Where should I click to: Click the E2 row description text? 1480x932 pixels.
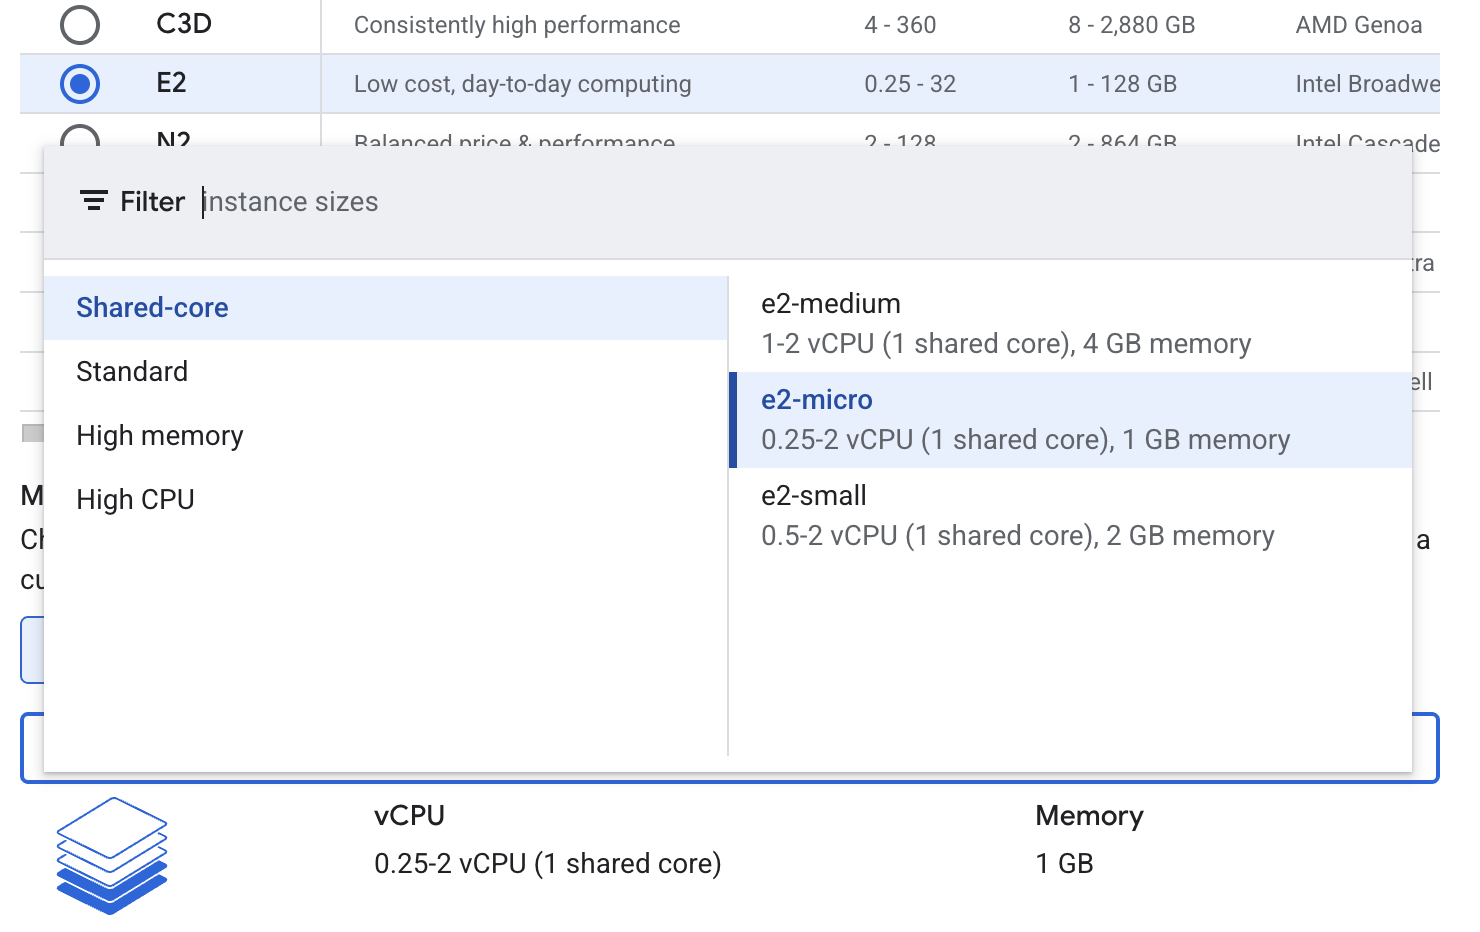pos(521,84)
